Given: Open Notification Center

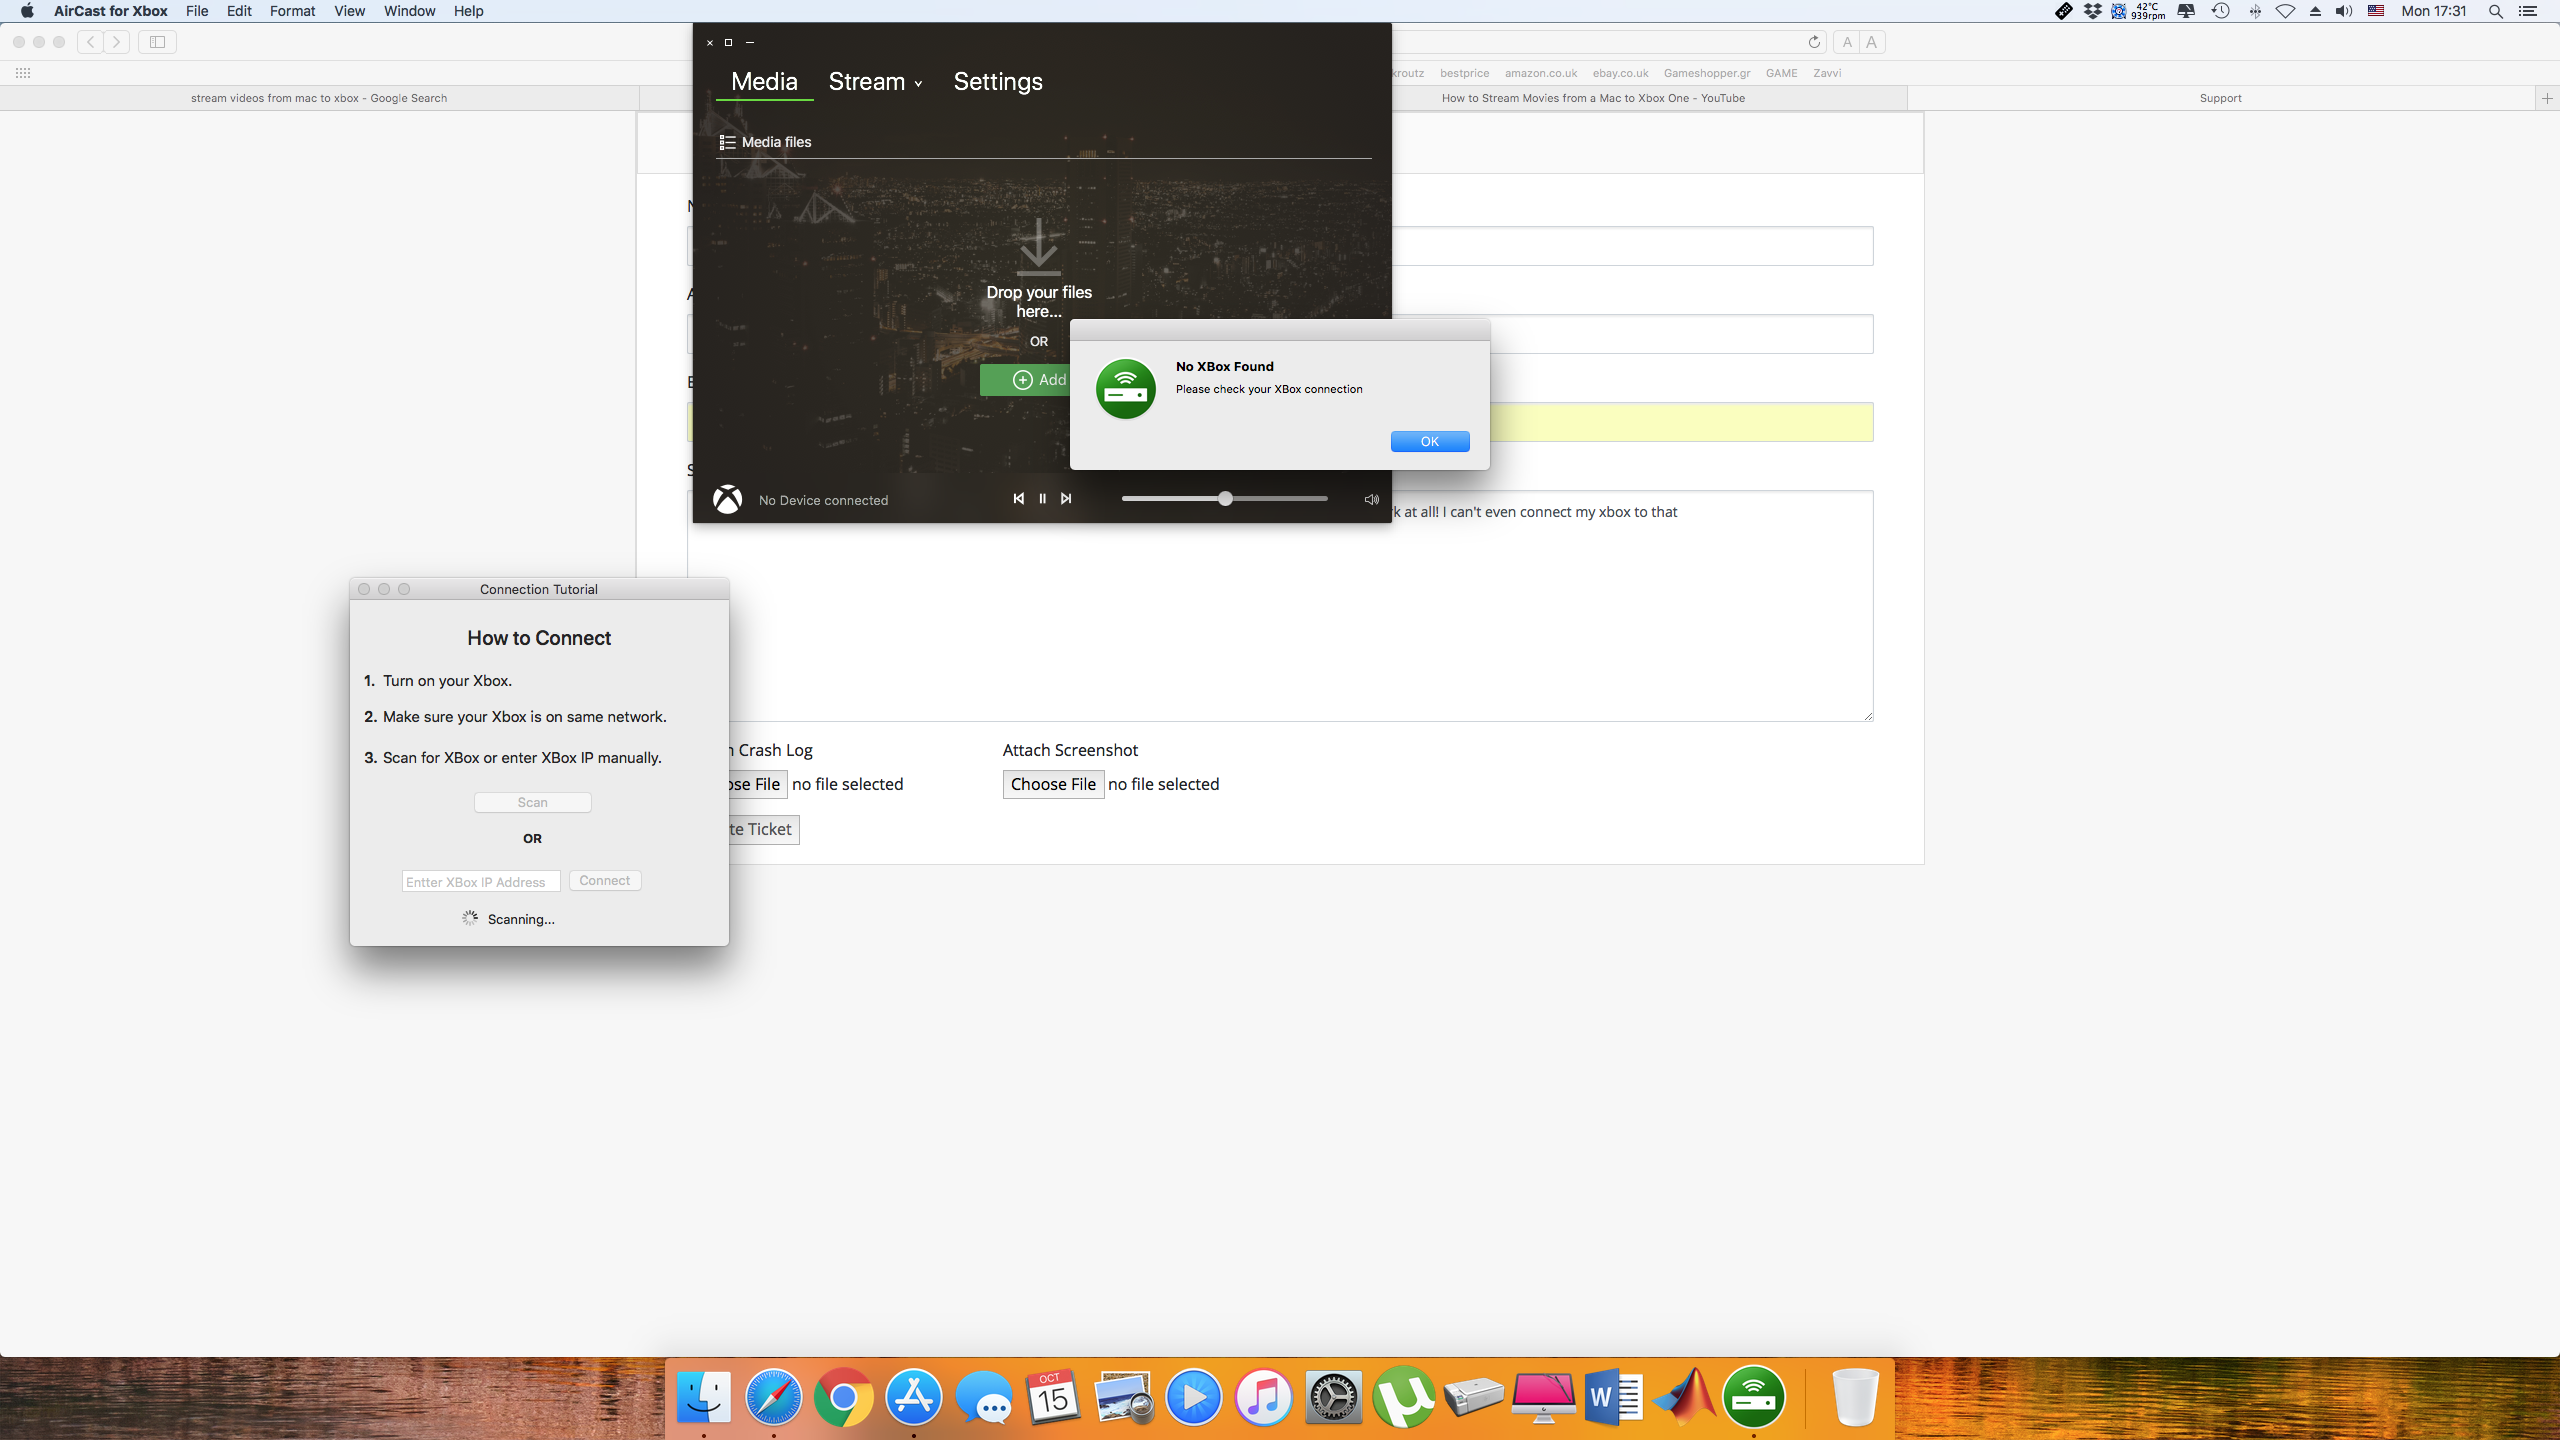Looking at the screenshot, I should 2527,11.
